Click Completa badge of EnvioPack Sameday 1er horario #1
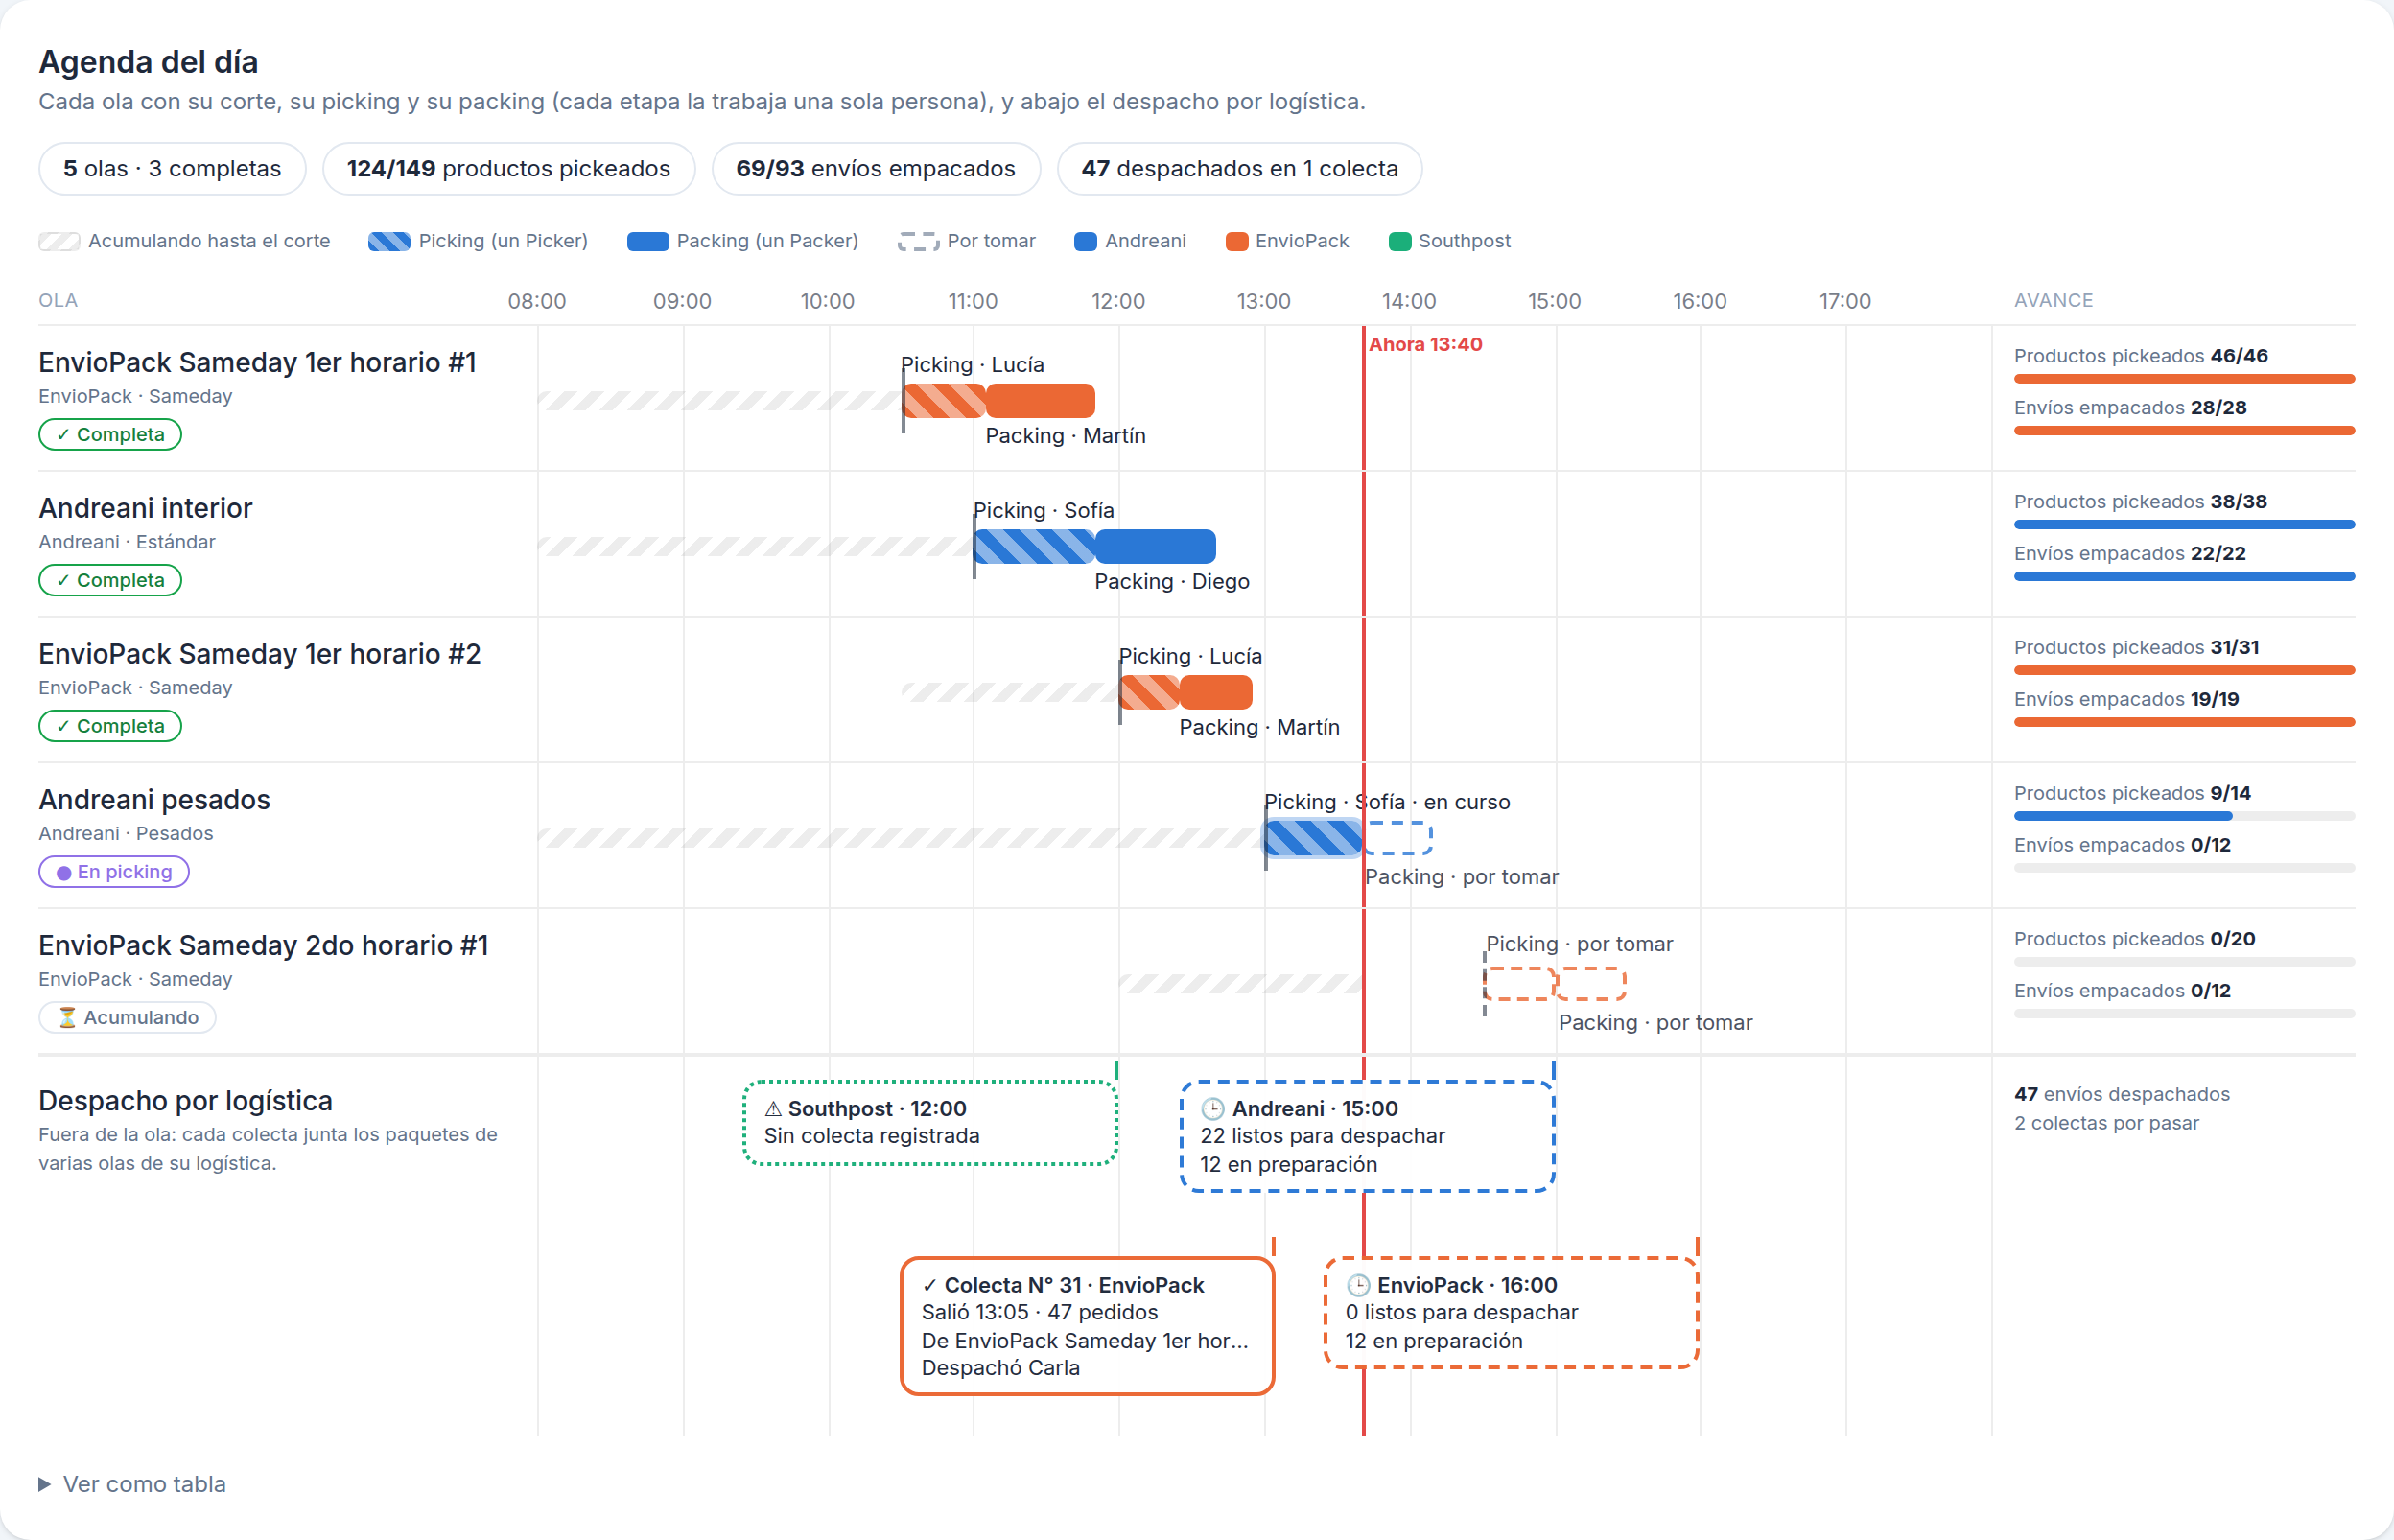Image resolution: width=2394 pixels, height=1540 pixels. 110,434
